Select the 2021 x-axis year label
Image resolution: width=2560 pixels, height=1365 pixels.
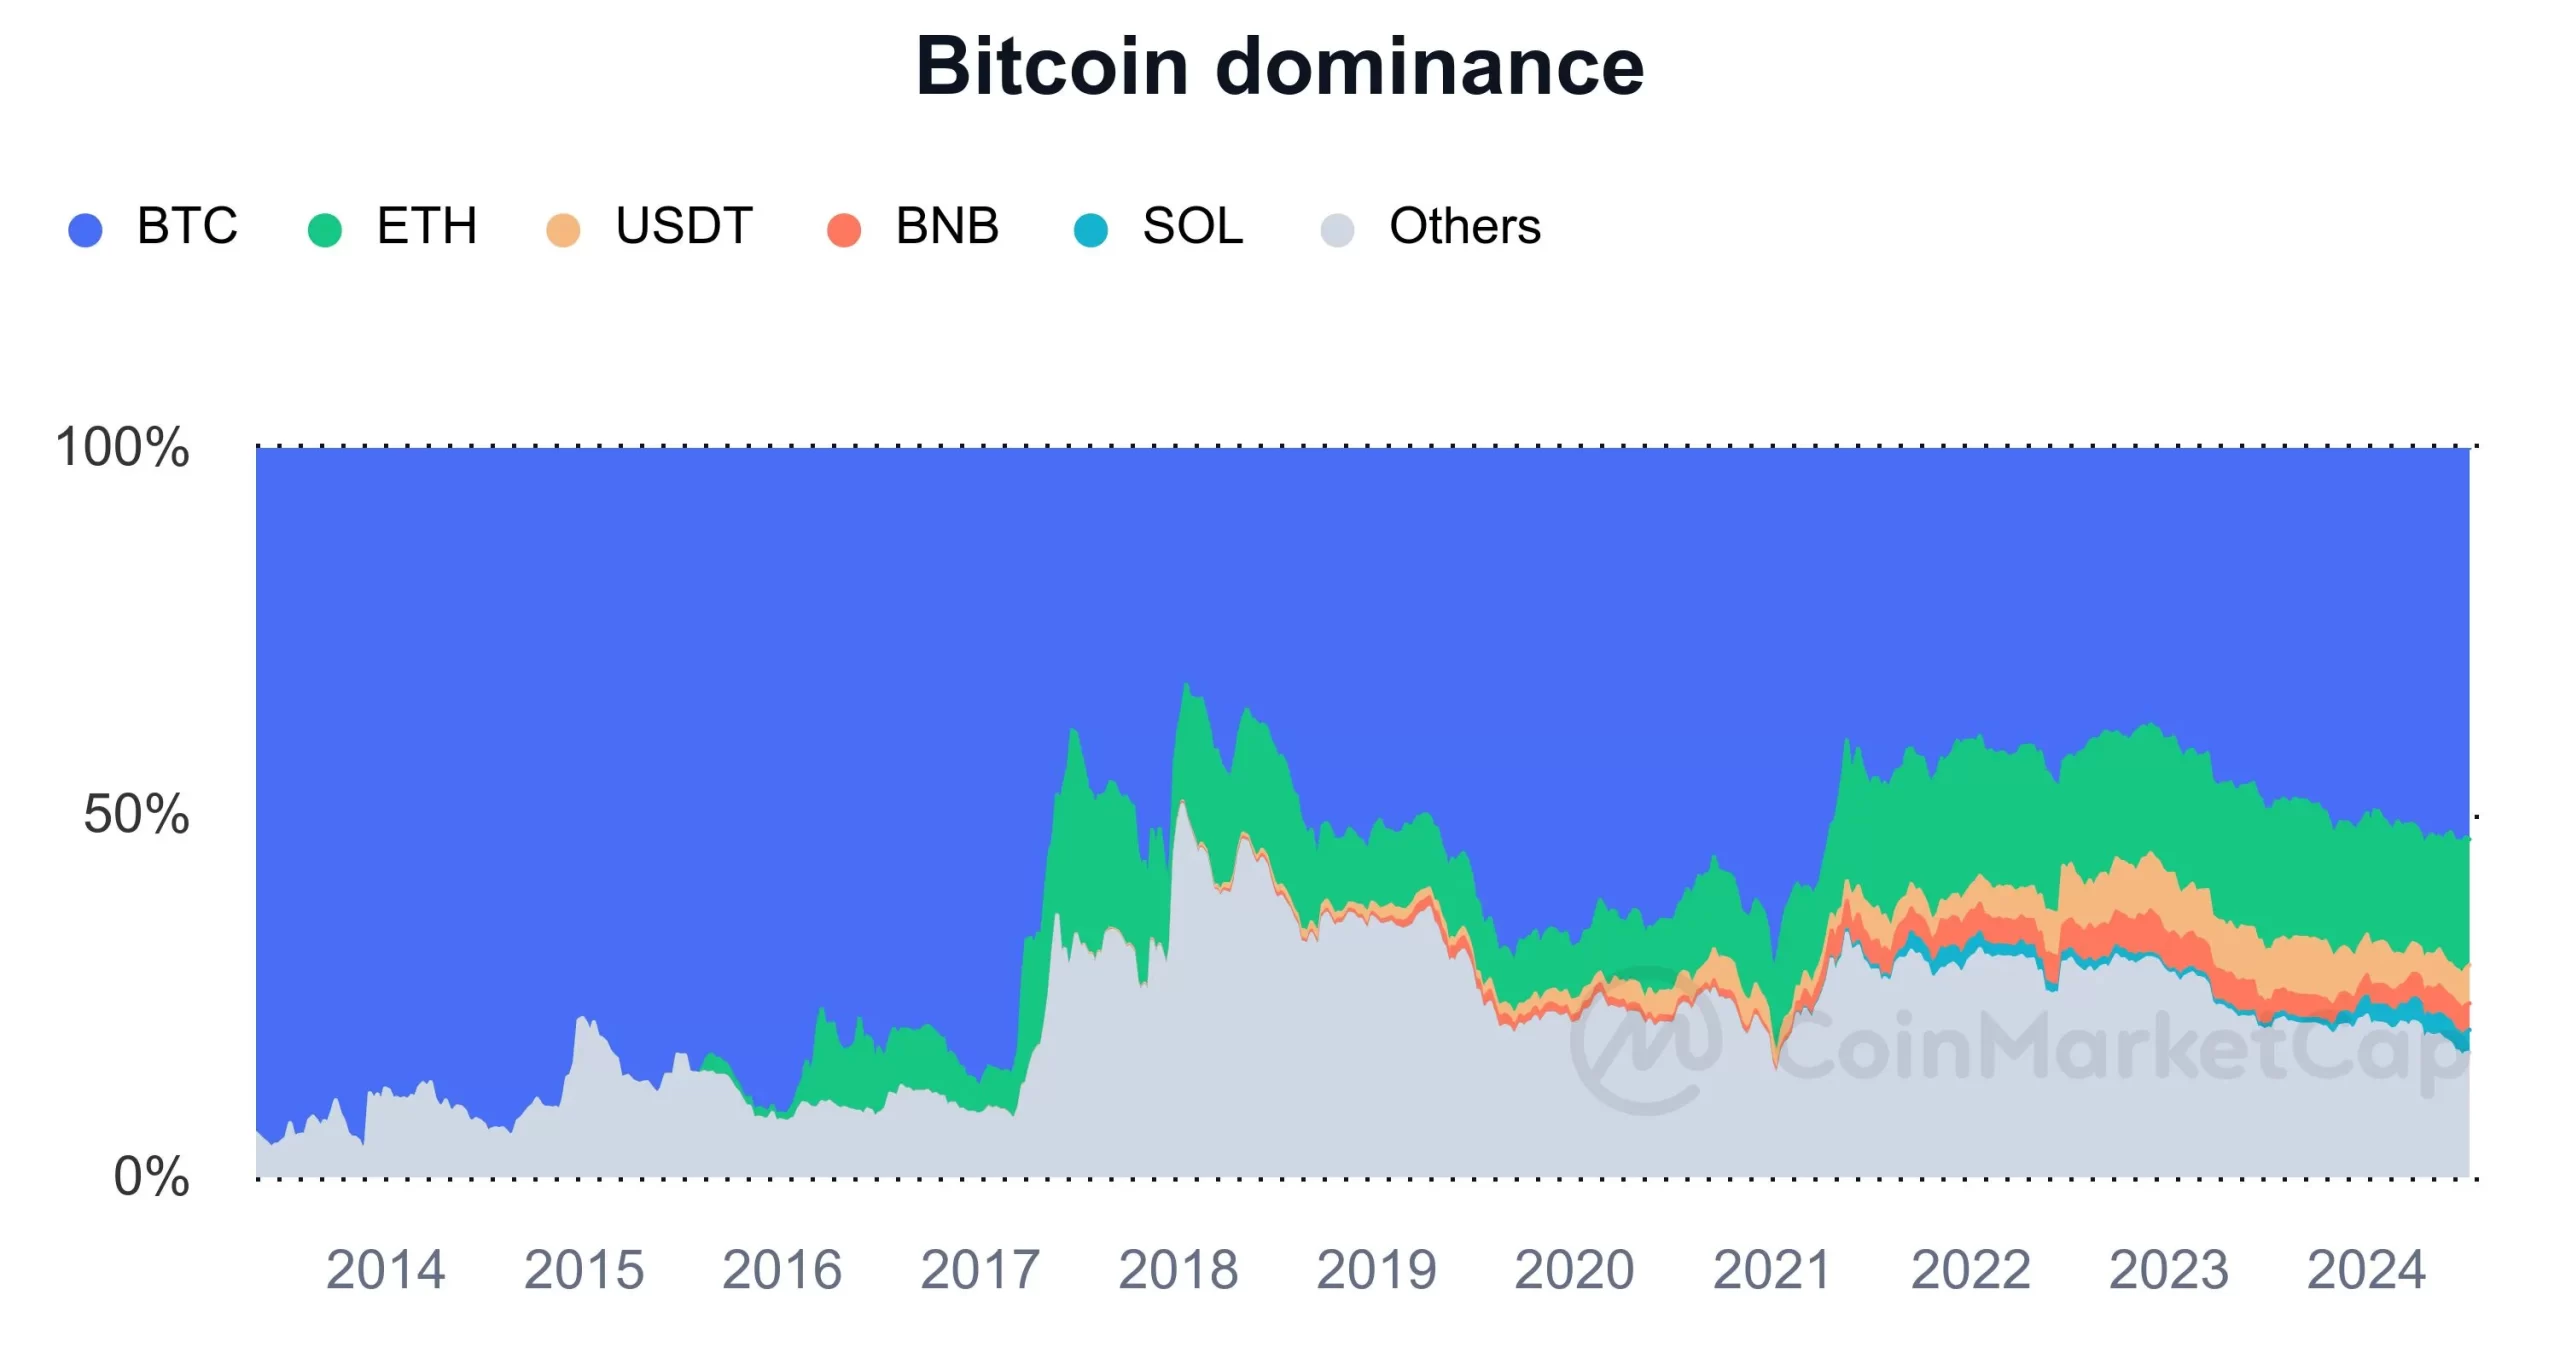click(1771, 1270)
